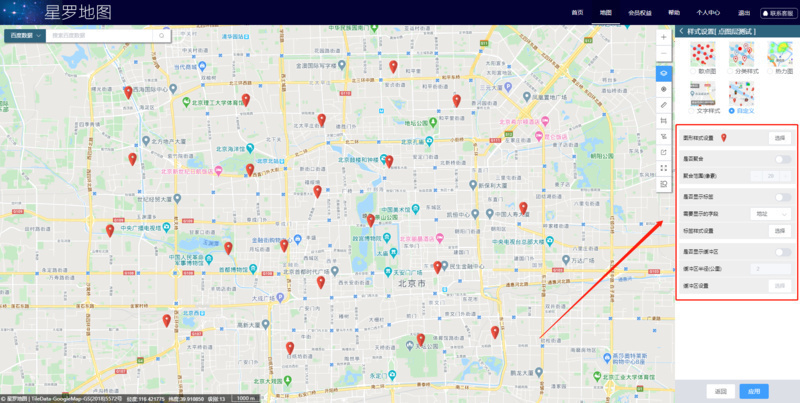This screenshot has width=800, height=403.
Task: Click the 1000 m scale bar in status bar
Action: coord(247,398)
